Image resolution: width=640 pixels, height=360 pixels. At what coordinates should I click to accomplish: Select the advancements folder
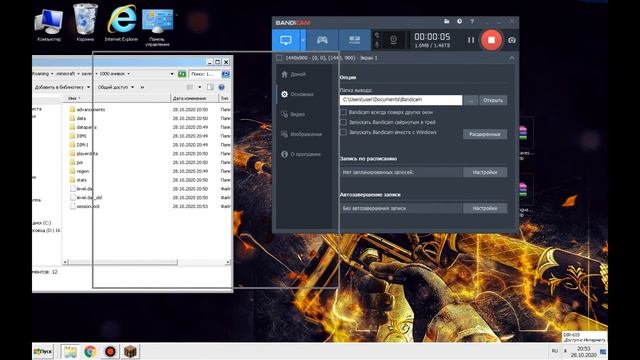pos(87,109)
